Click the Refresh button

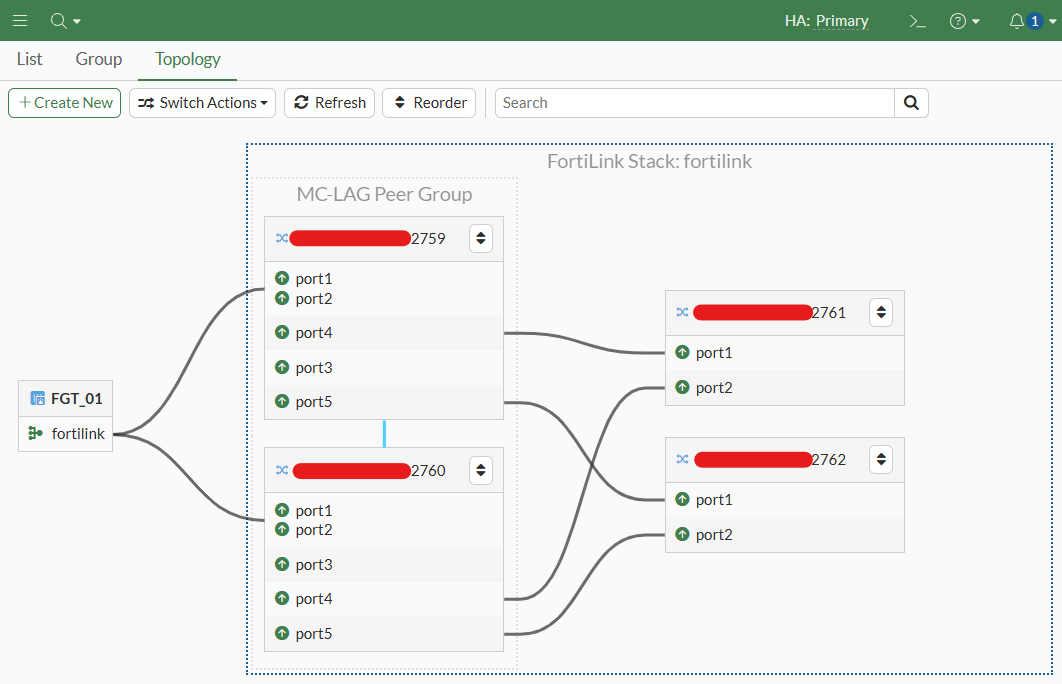click(330, 103)
